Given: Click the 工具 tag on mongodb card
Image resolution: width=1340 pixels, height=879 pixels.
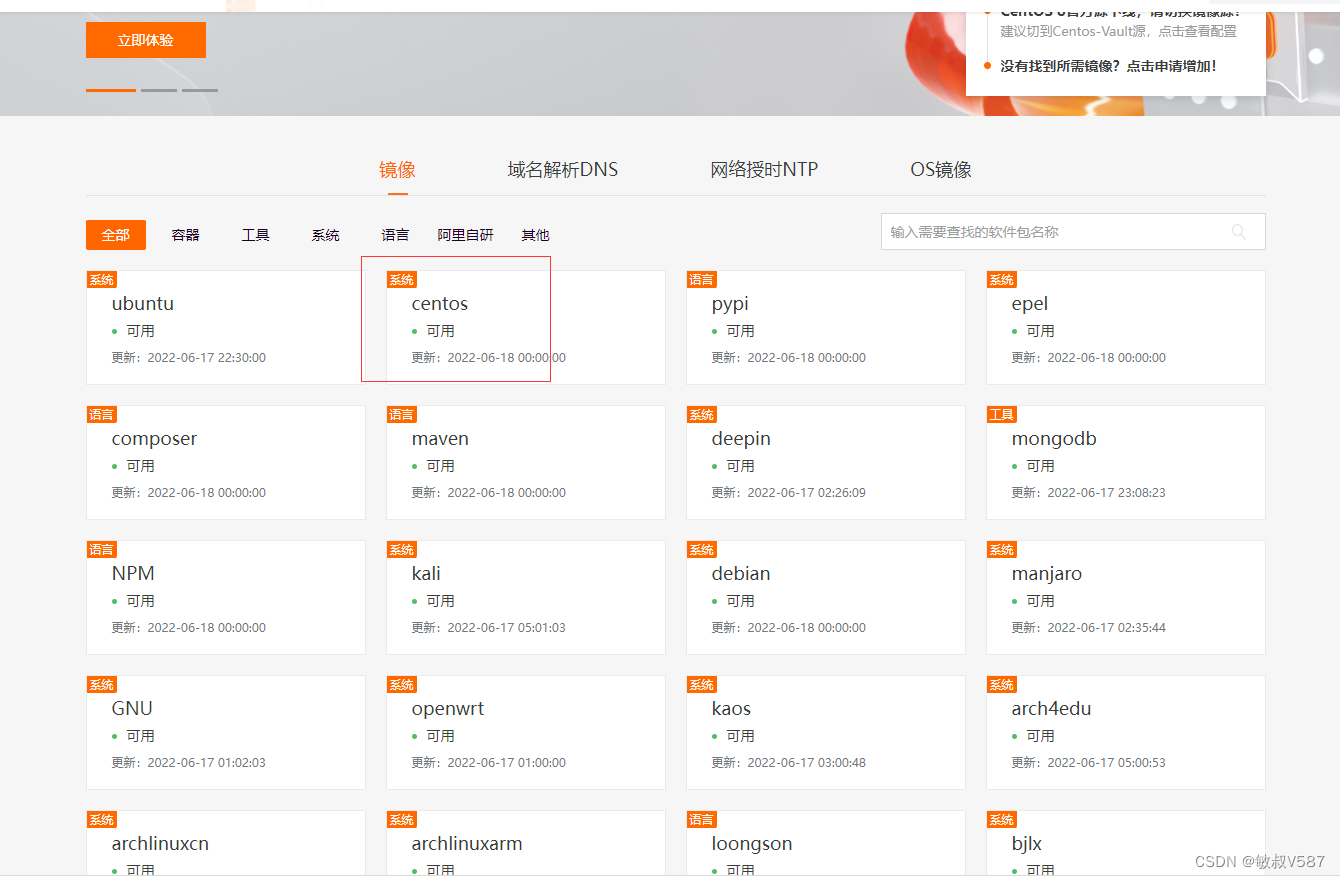Looking at the screenshot, I should pos(1002,415).
